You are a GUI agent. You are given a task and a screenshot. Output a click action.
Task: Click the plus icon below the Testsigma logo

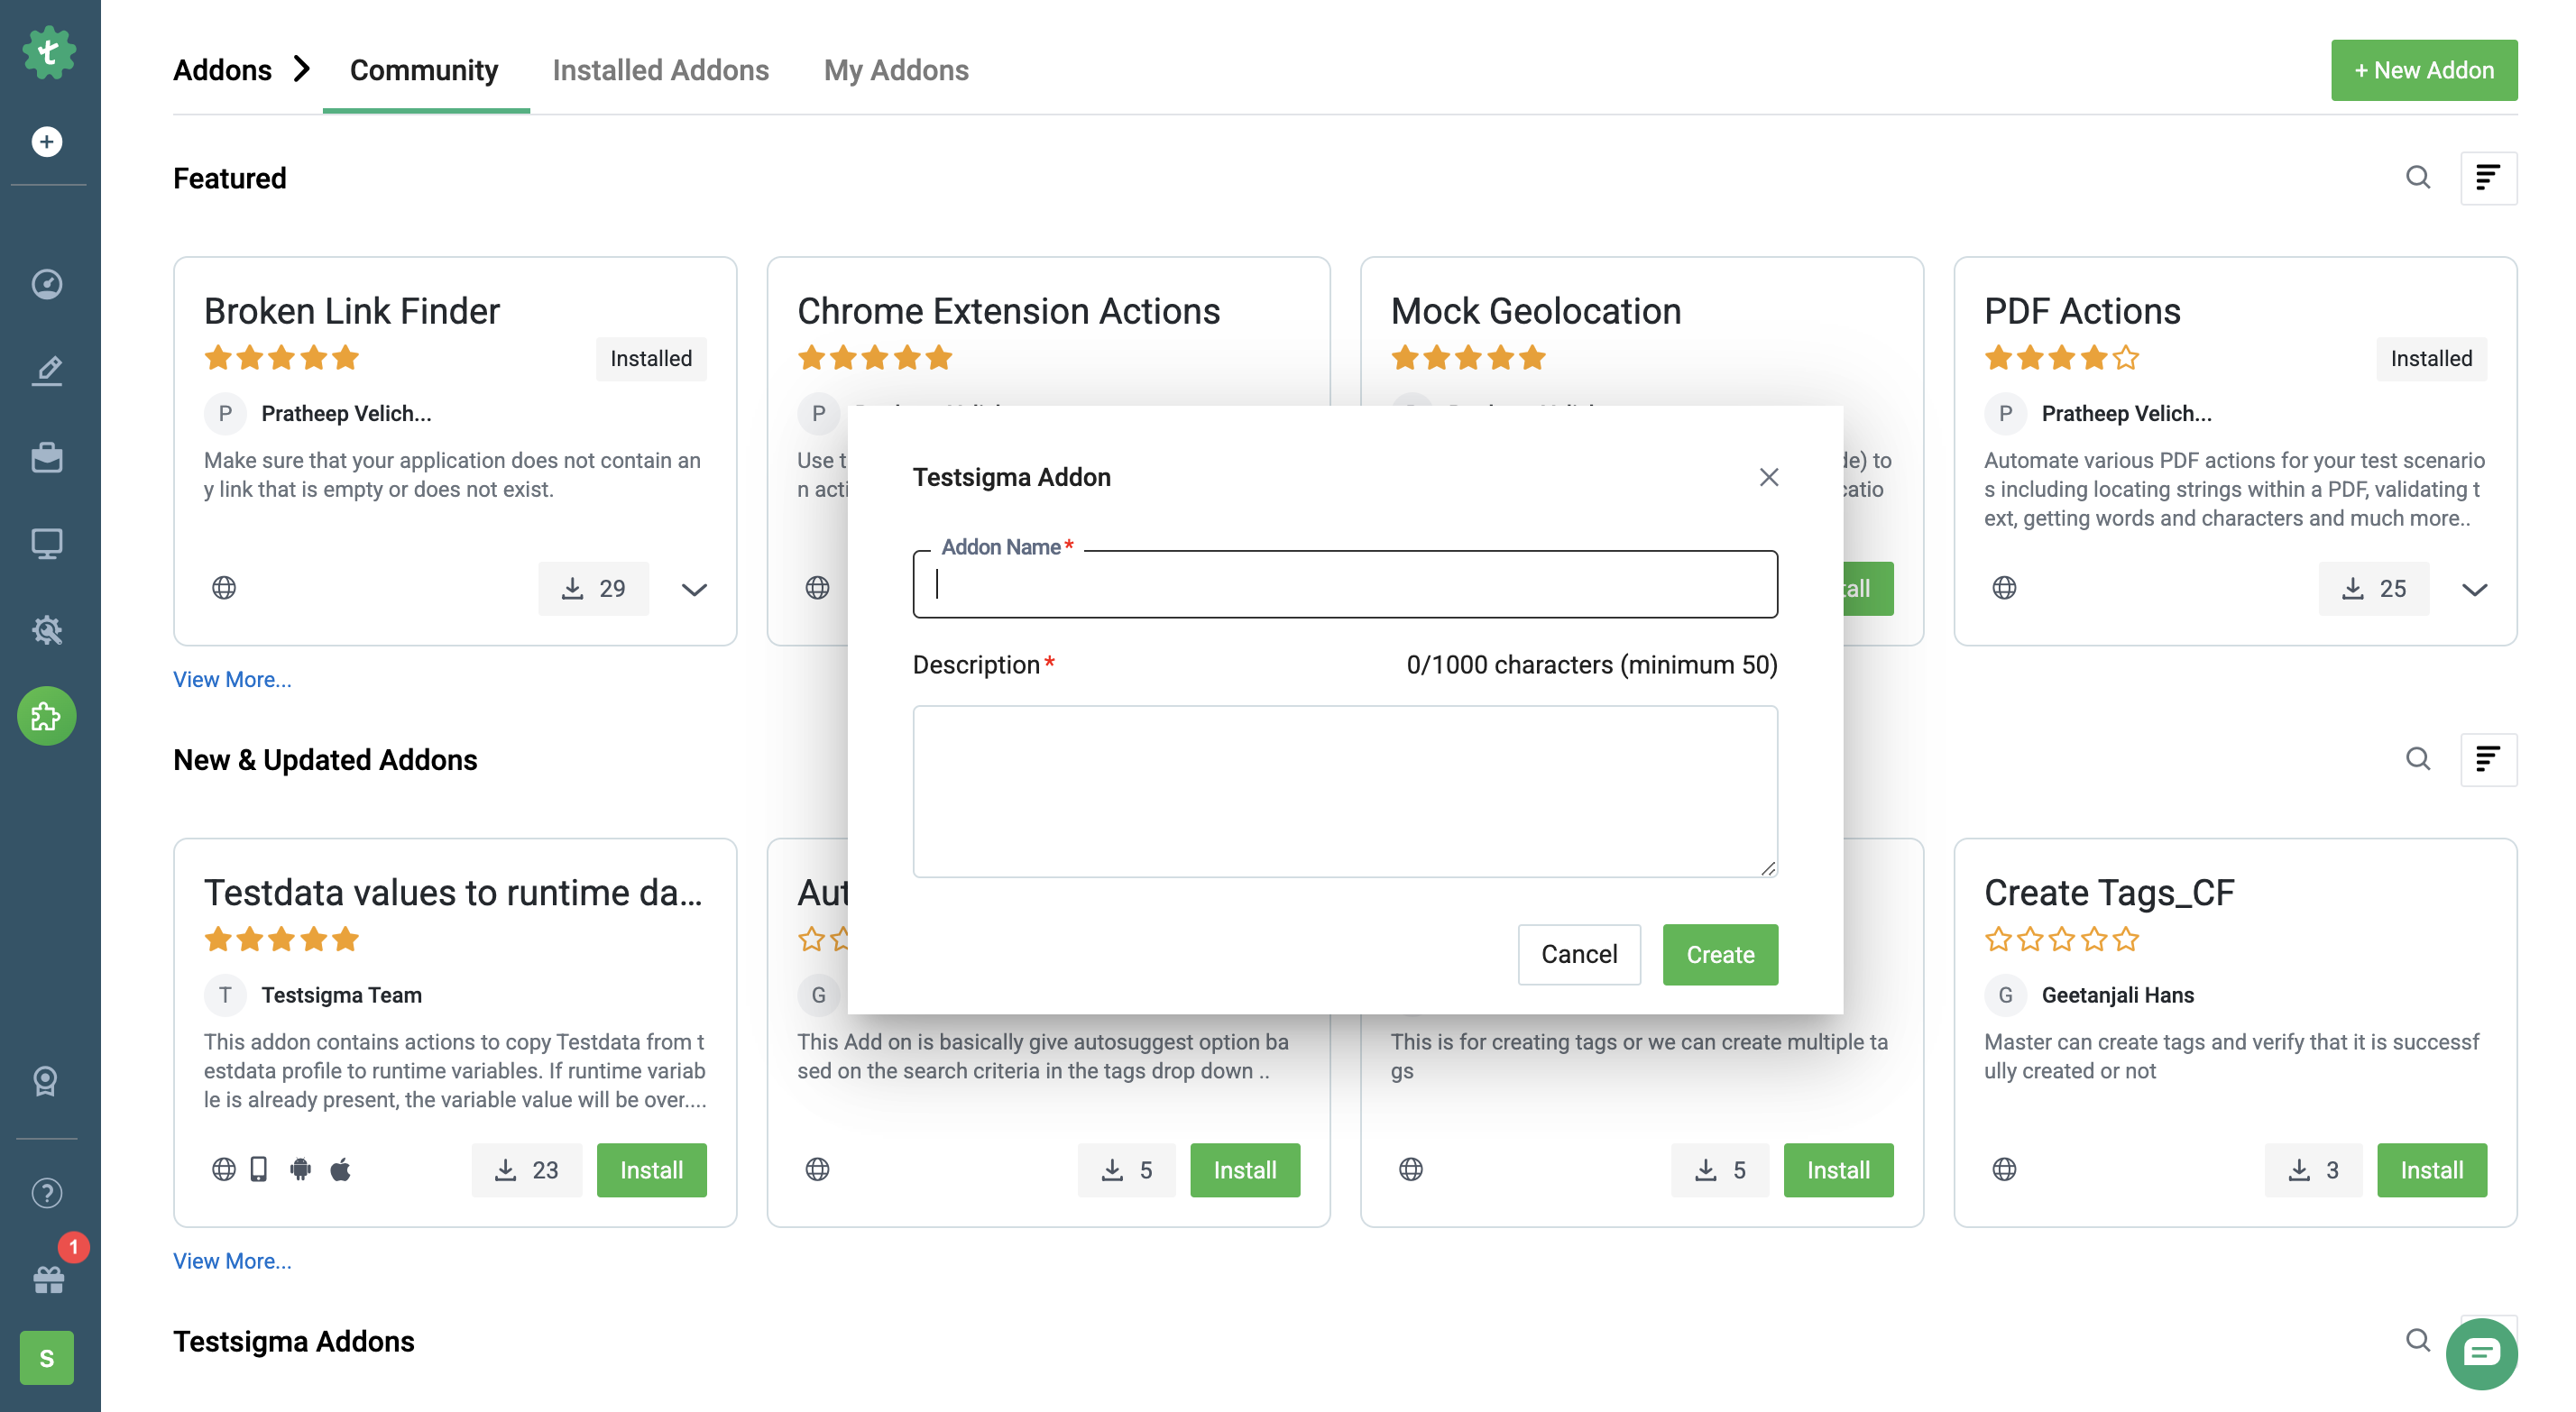coord(46,141)
